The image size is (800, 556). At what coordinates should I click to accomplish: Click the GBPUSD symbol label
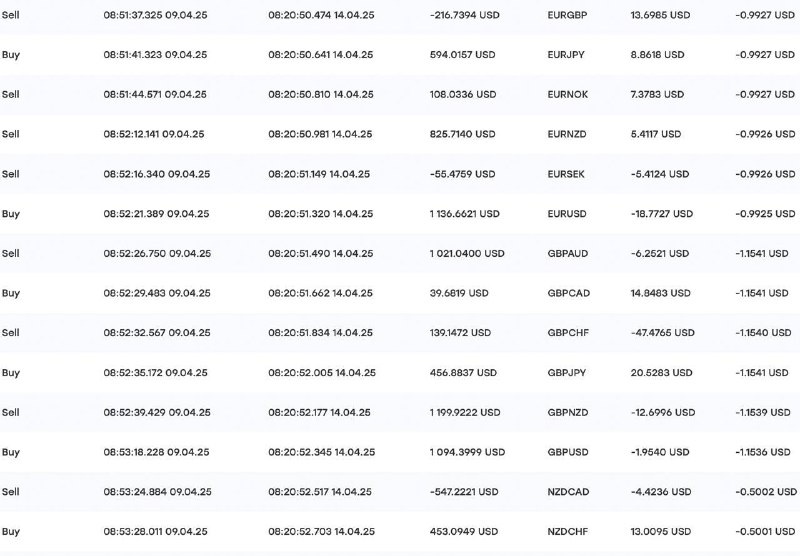pos(568,452)
